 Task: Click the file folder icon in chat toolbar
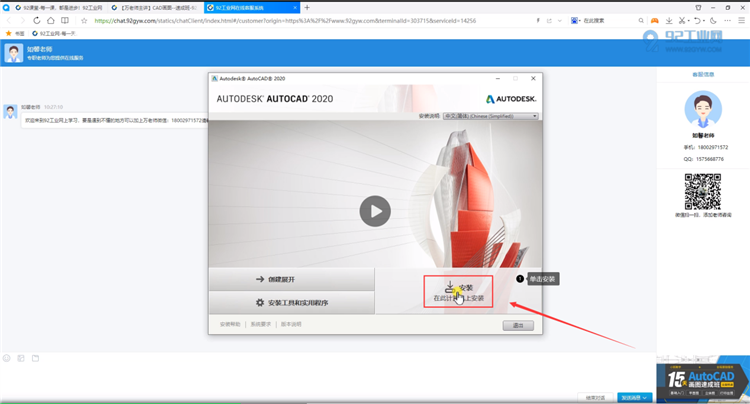coord(35,358)
